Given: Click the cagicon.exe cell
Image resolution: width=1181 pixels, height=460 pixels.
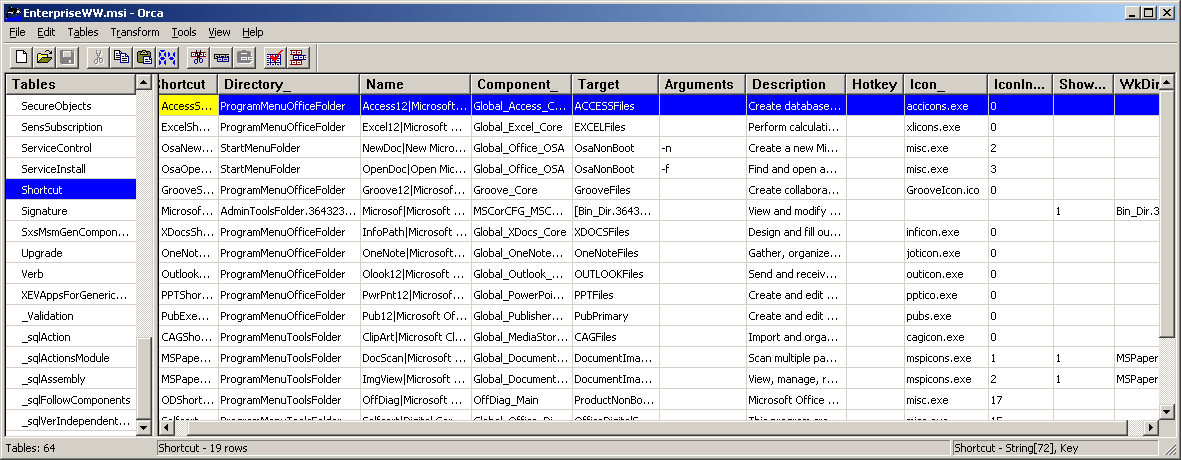Looking at the screenshot, I should click(945, 337).
